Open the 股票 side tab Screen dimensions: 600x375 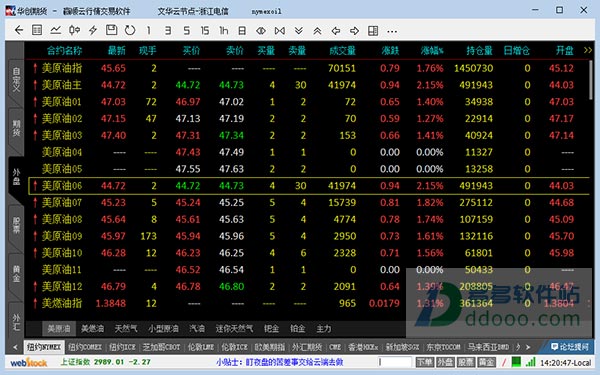tap(16, 225)
